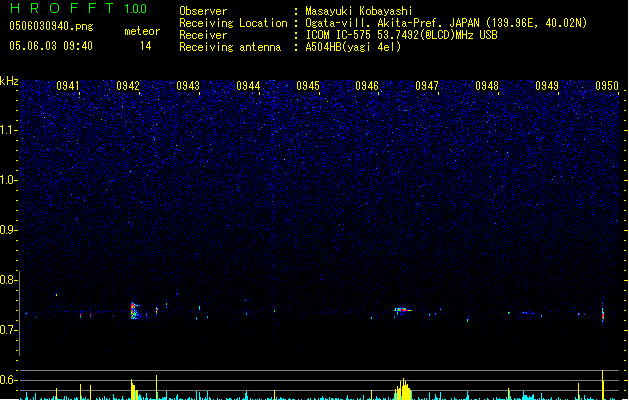Click the 'Receiving antenna' field label
This screenshot has height=400, width=629.
[x=230, y=47]
